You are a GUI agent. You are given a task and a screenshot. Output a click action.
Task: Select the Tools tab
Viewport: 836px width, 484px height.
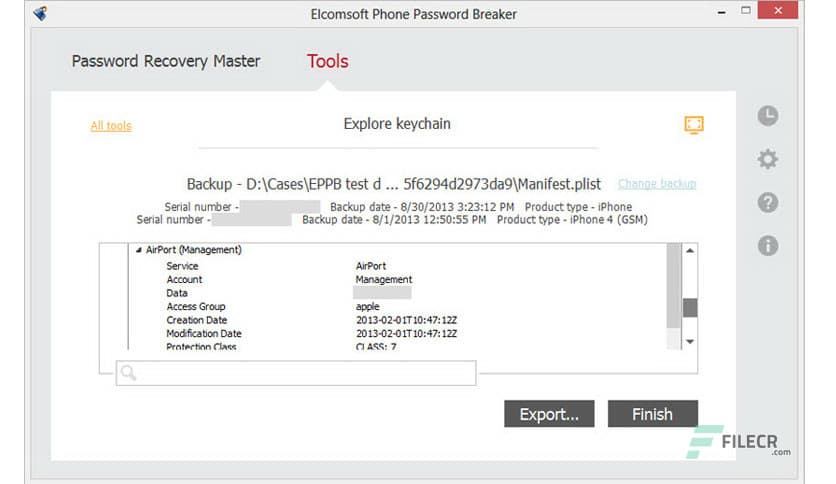pos(327,61)
